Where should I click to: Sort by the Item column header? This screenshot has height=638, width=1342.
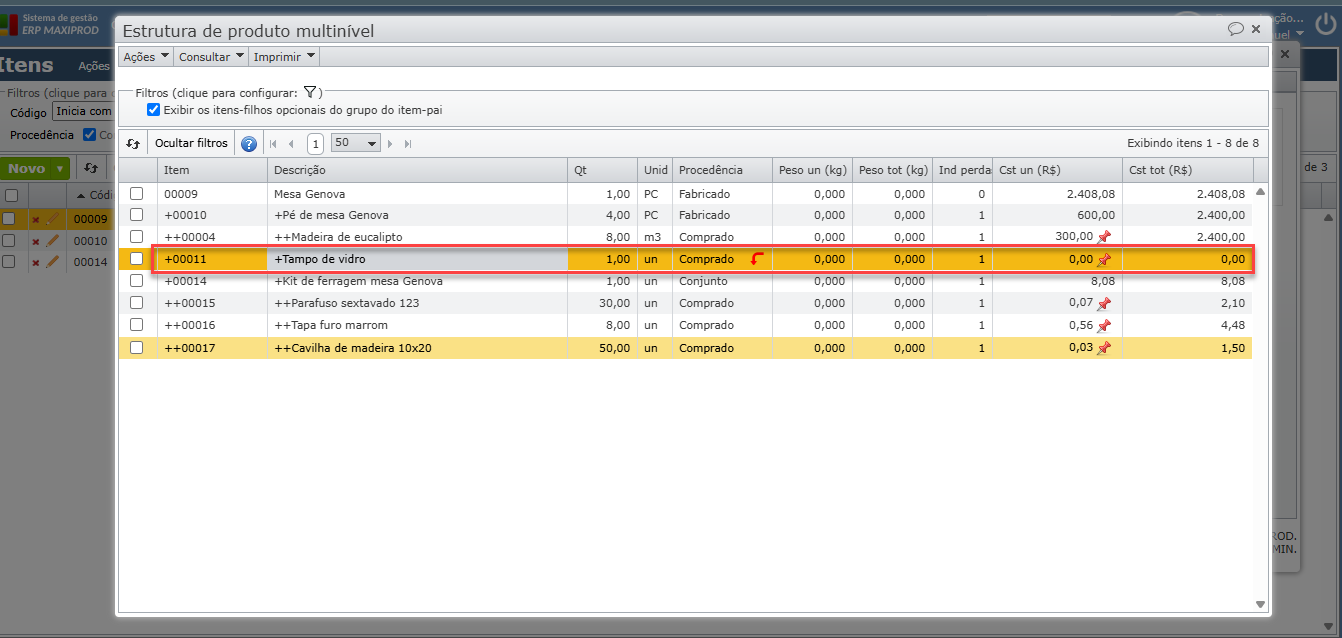click(x=212, y=170)
